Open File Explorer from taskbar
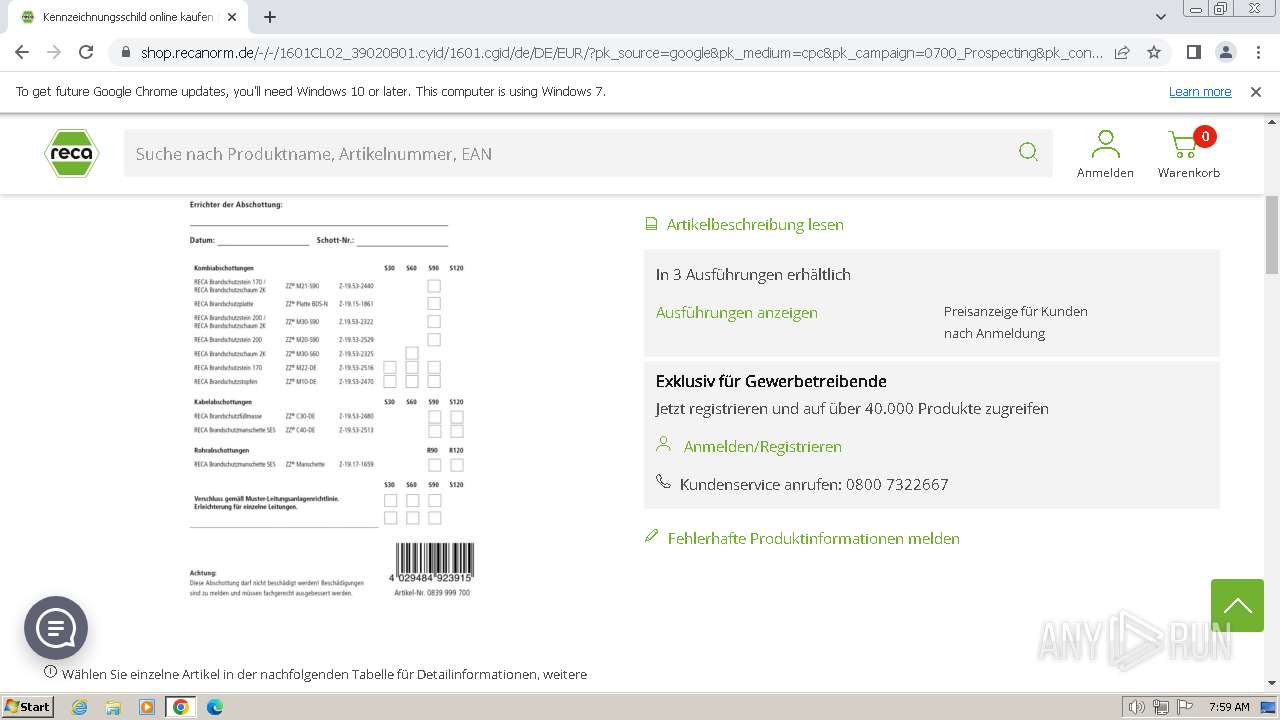Image resolution: width=1280 pixels, height=720 pixels. 113,707
